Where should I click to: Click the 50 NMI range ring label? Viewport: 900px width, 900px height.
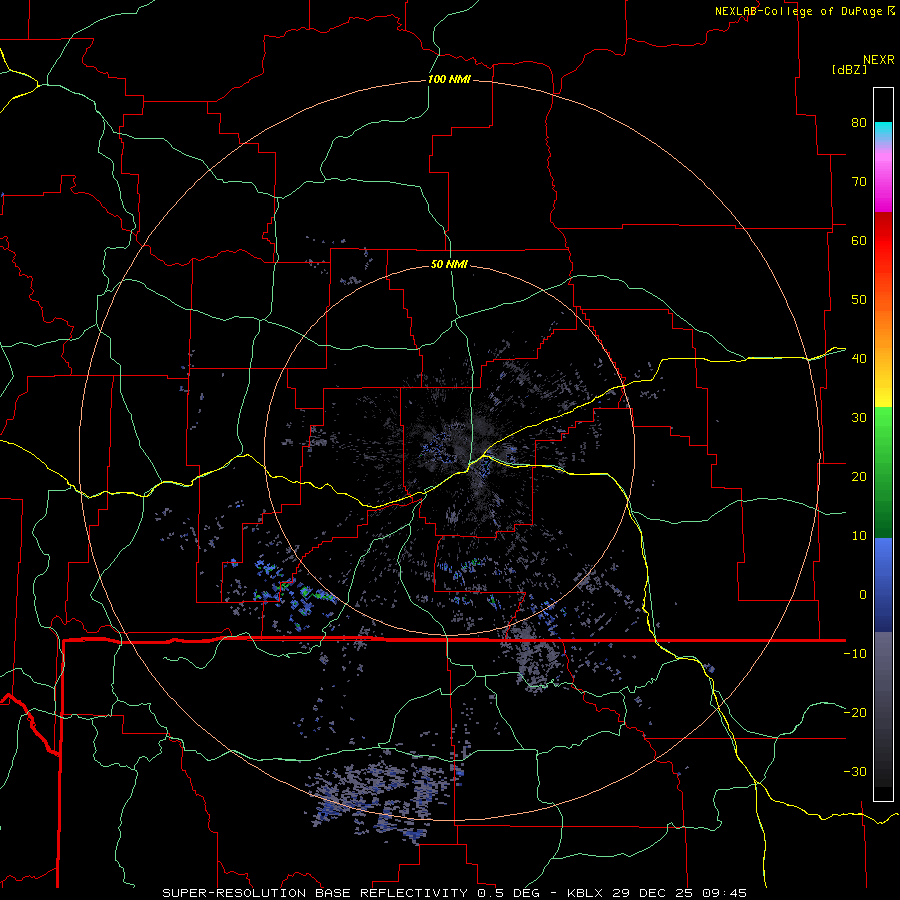[449, 264]
